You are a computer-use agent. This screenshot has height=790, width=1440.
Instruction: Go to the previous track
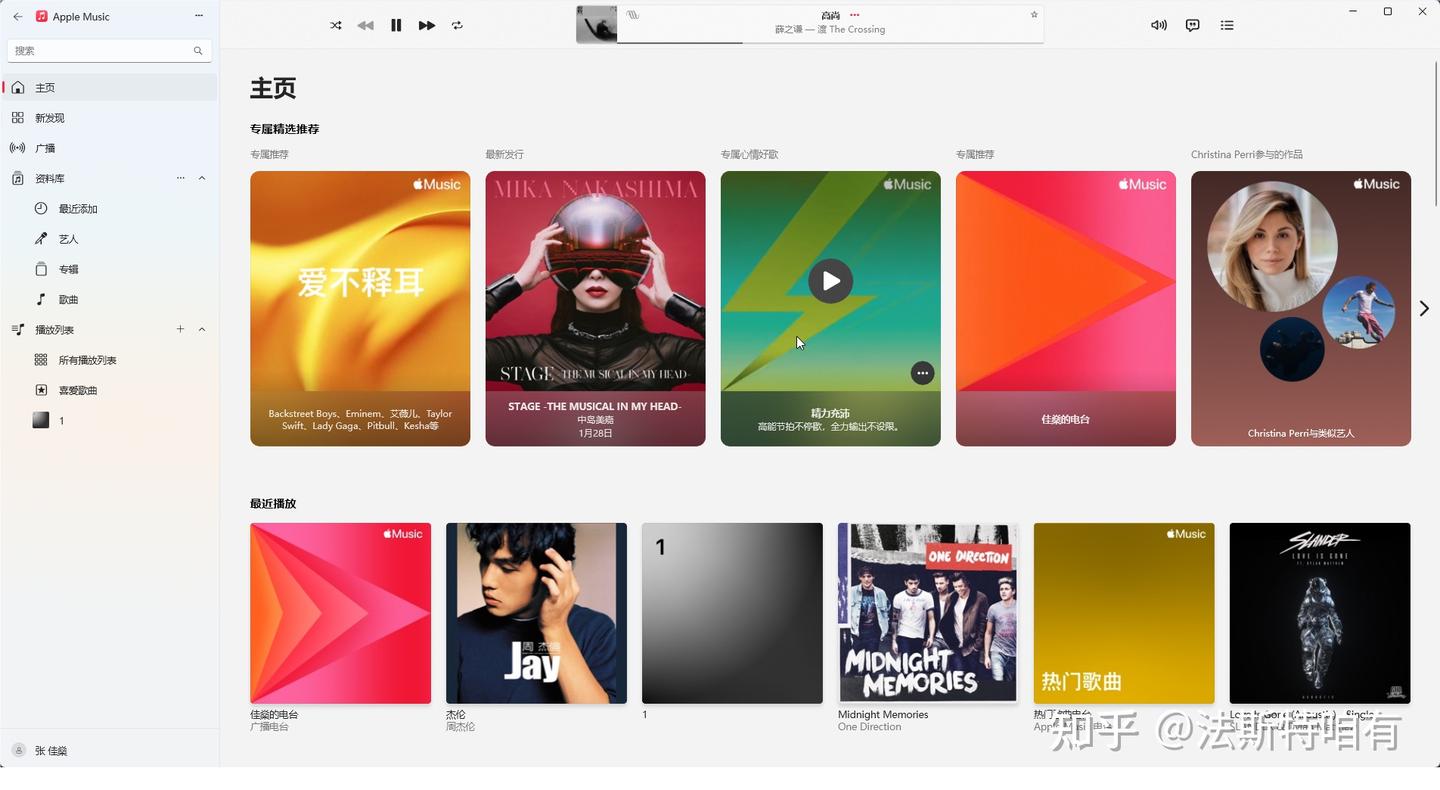tap(366, 25)
